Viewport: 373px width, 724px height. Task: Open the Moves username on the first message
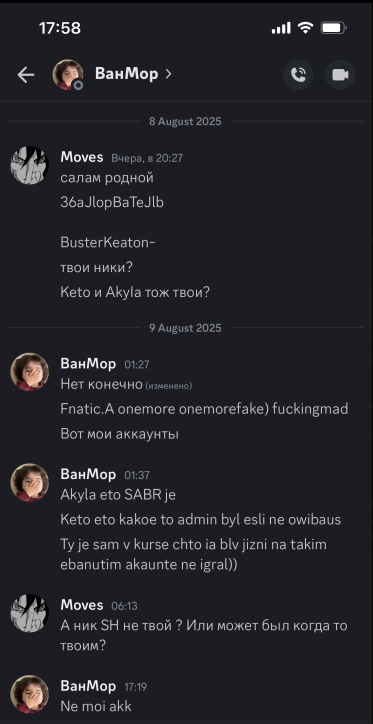coord(82,157)
